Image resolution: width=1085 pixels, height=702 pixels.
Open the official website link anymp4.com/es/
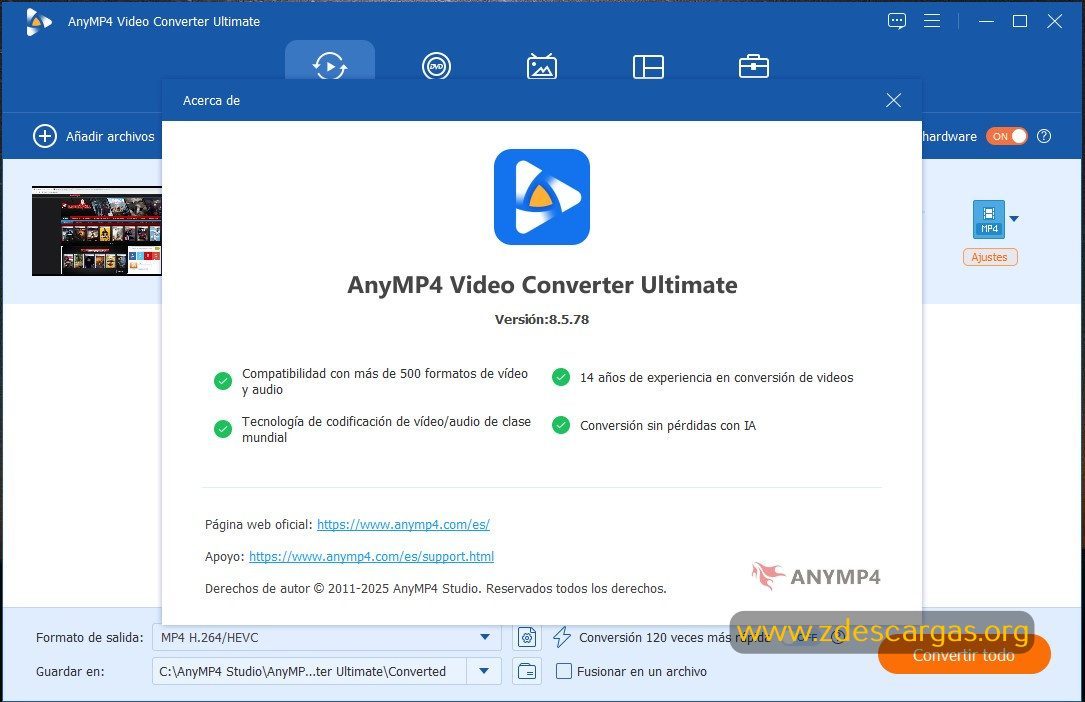click(x=403, y=524)
